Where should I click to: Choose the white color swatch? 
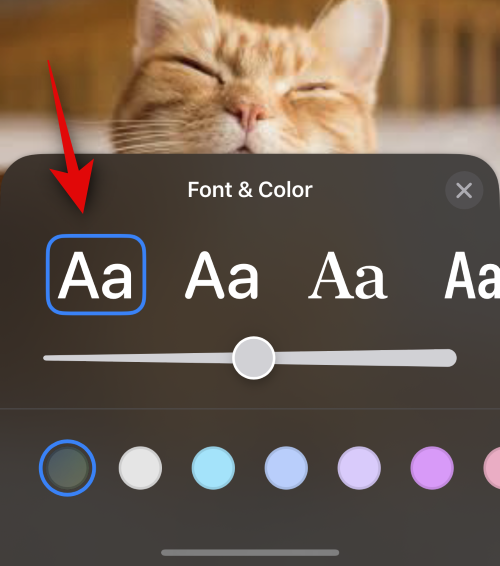[x=140, y=468]
